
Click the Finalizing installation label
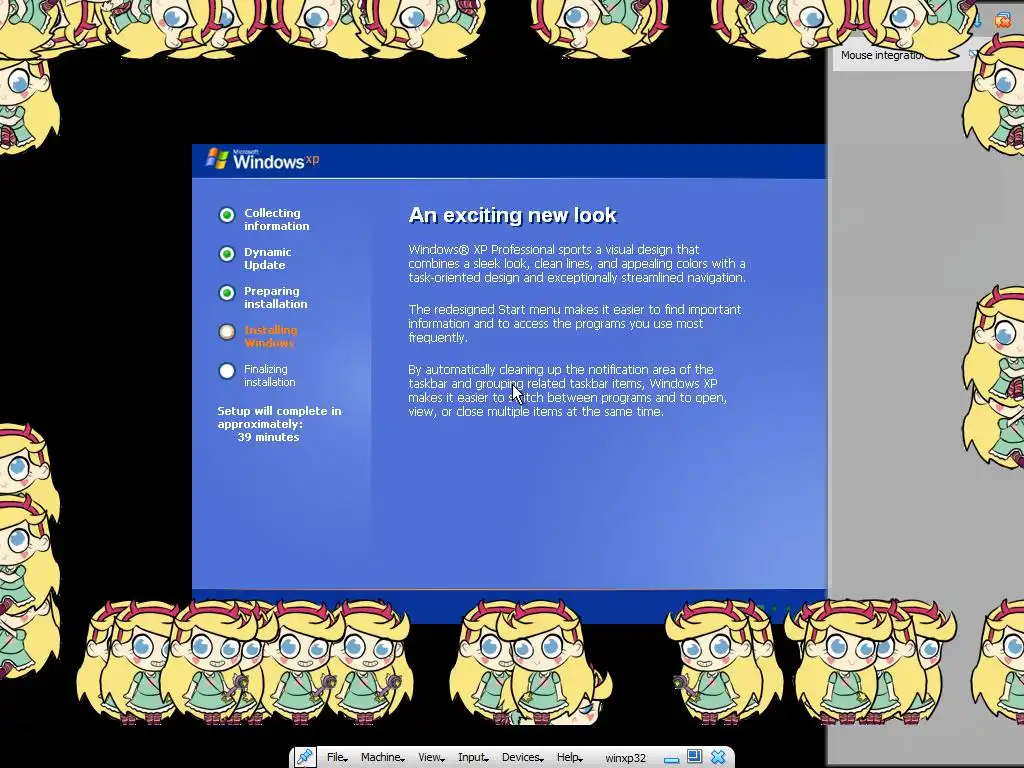click(270, 376)
